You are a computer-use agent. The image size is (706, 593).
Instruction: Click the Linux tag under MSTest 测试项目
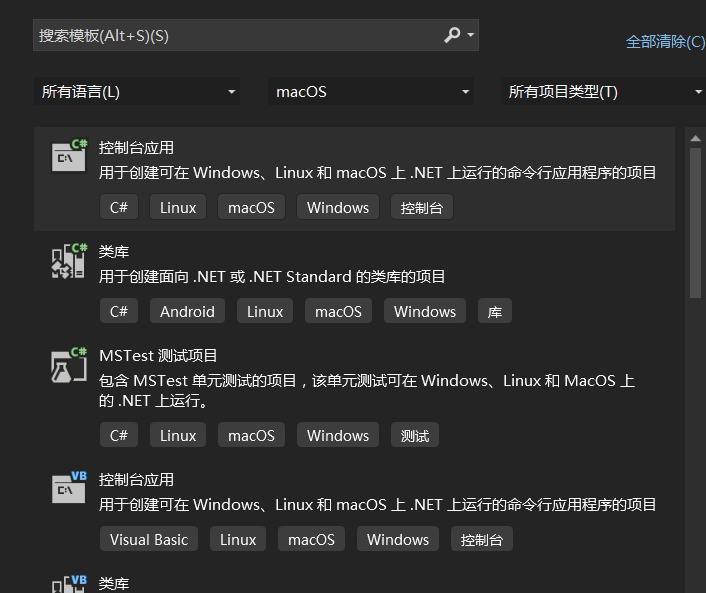click(x=178, y=435)
